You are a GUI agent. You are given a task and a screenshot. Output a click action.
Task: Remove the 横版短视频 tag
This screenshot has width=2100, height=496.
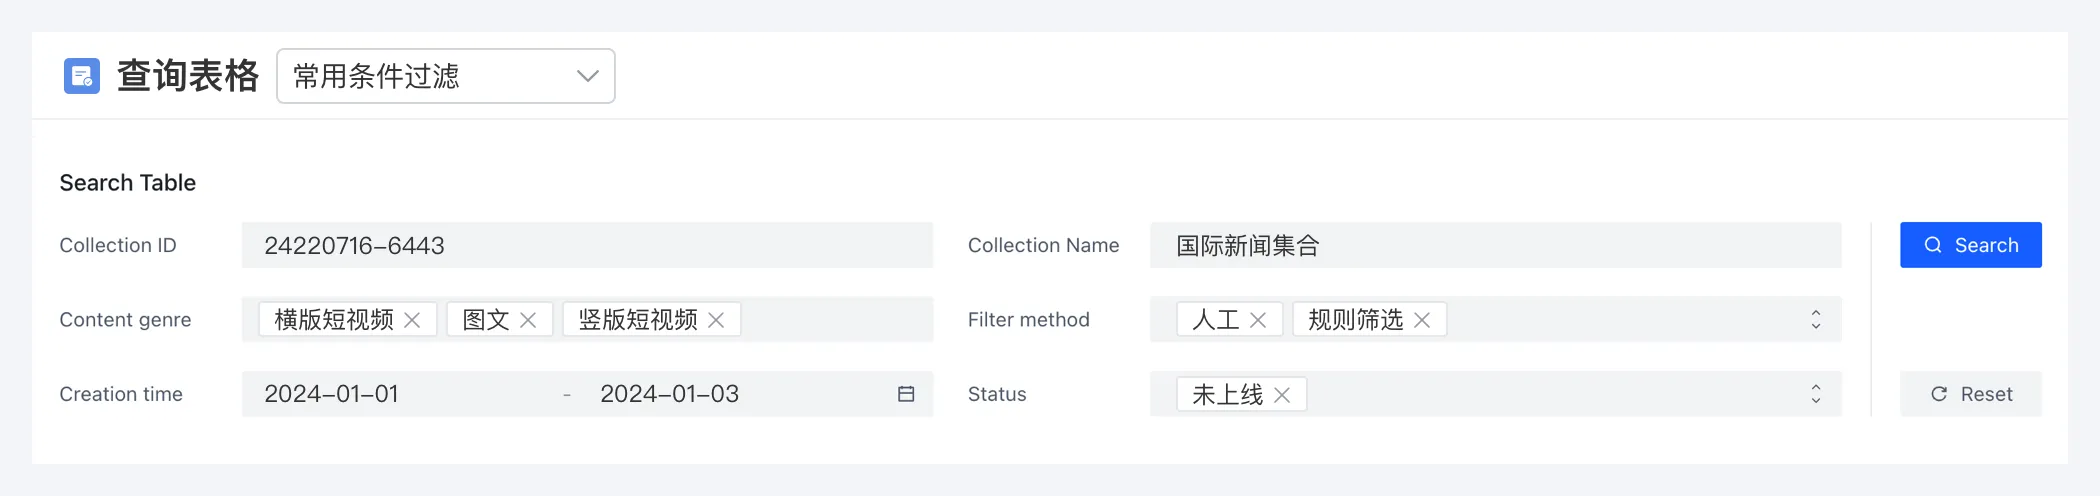tap(412, 320)
